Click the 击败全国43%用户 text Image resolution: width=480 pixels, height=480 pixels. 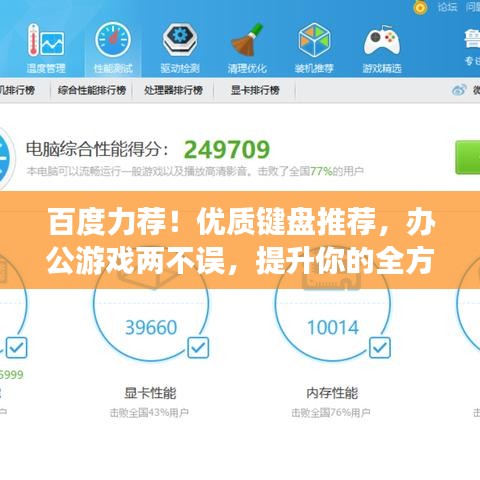click(149, 413)
